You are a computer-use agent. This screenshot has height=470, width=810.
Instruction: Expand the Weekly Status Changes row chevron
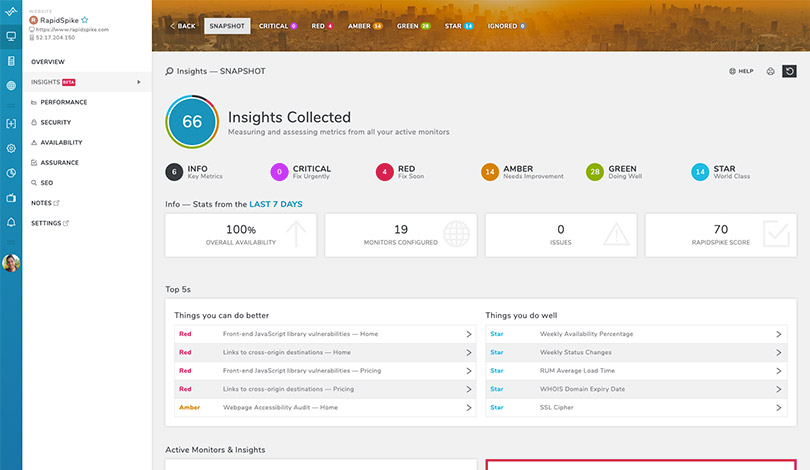tap(778, 353)
